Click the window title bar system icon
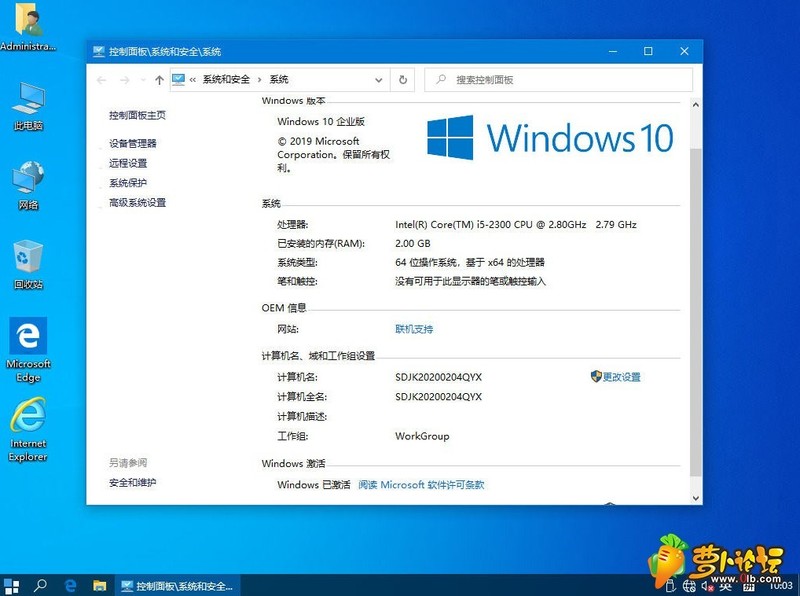The height and width of the screenshot is (596, 800). point(99,52)
